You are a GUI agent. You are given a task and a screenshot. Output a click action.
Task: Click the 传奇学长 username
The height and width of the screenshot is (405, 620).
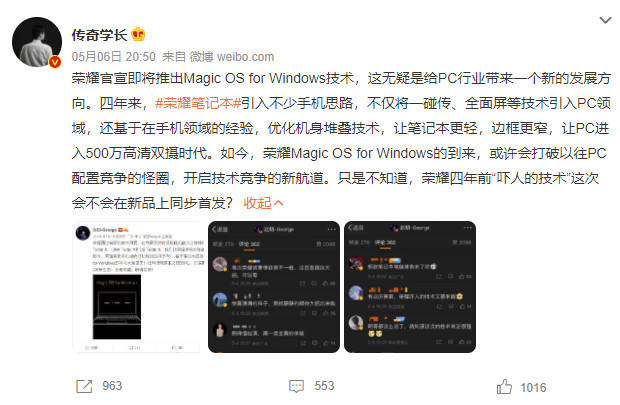pyautogui.click(x=99, y=35)
